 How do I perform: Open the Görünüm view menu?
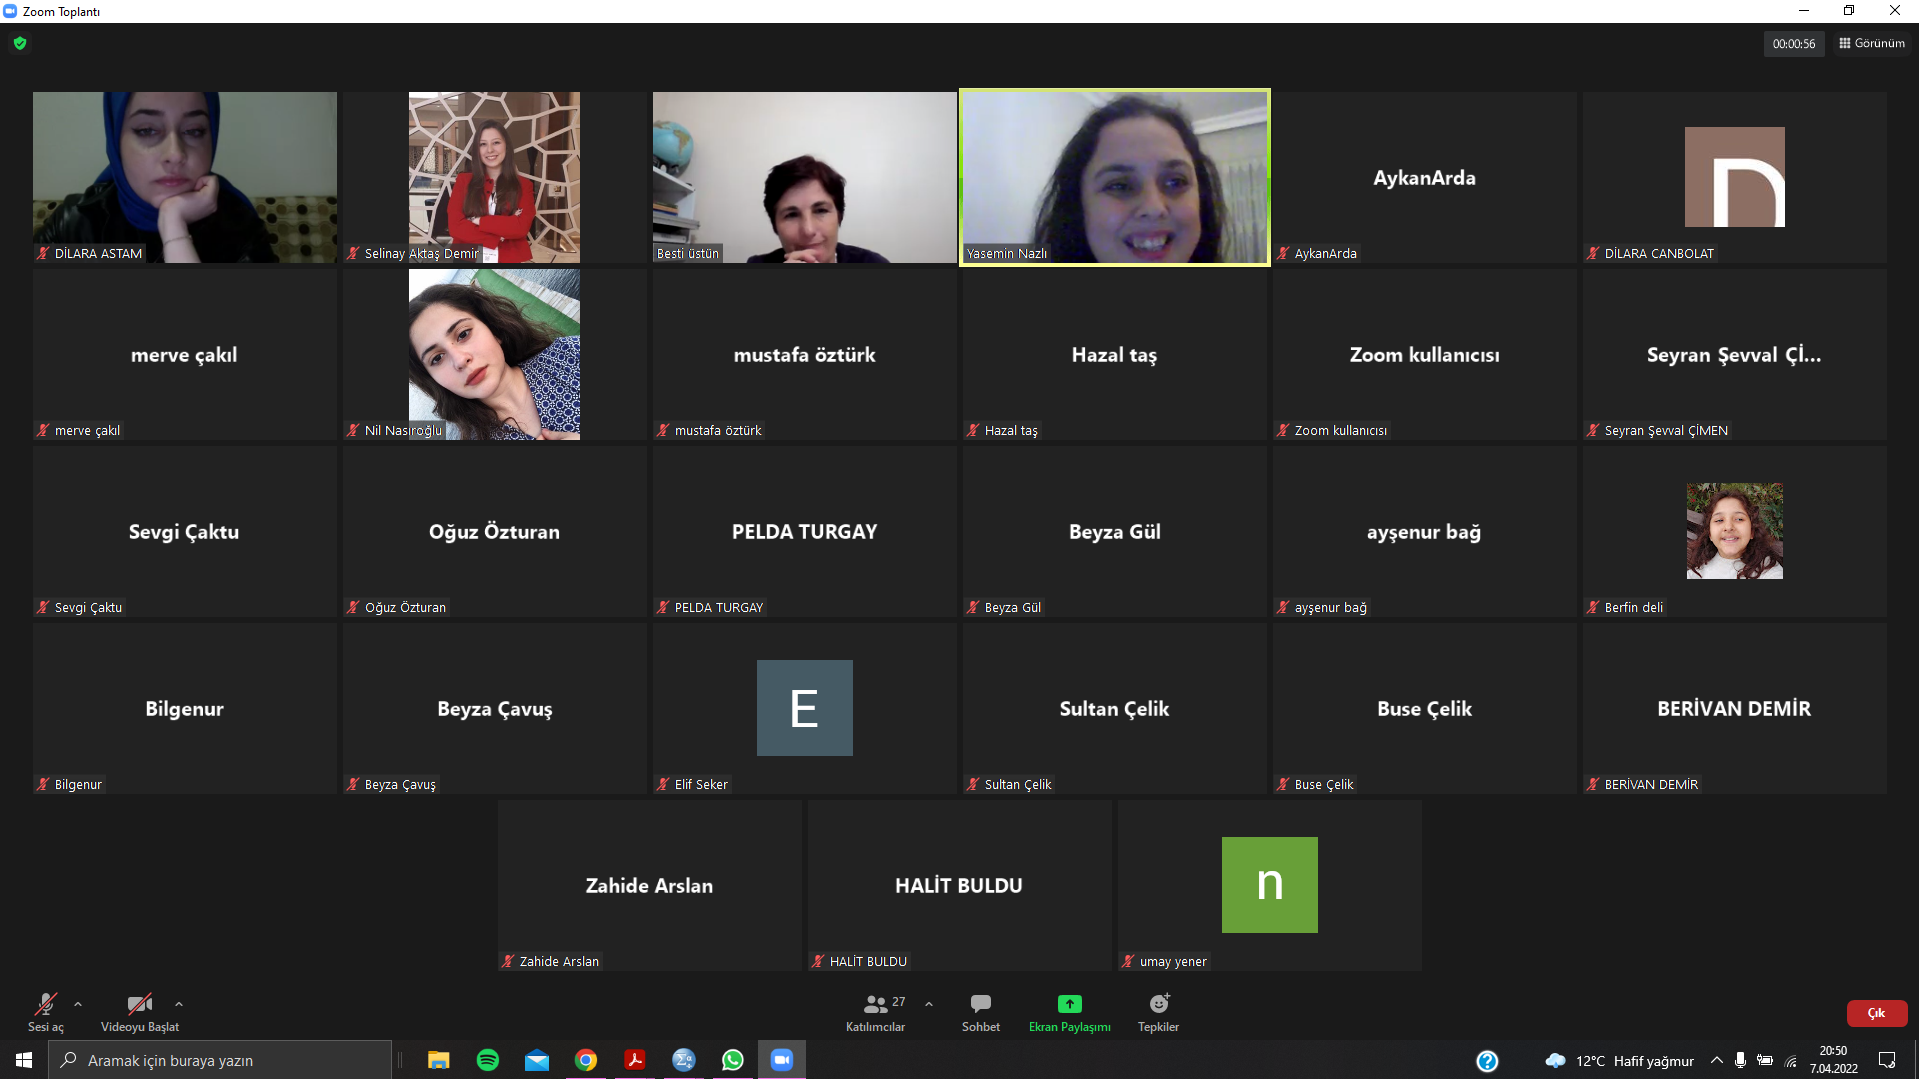[x=1871, y=43]
